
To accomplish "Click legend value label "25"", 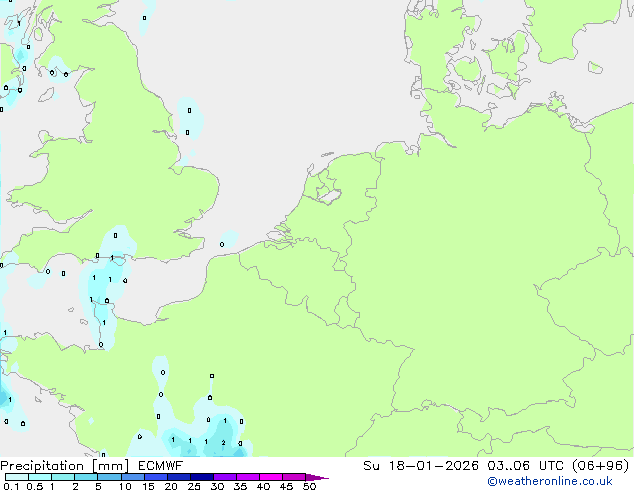I will (x=194, y=486).
